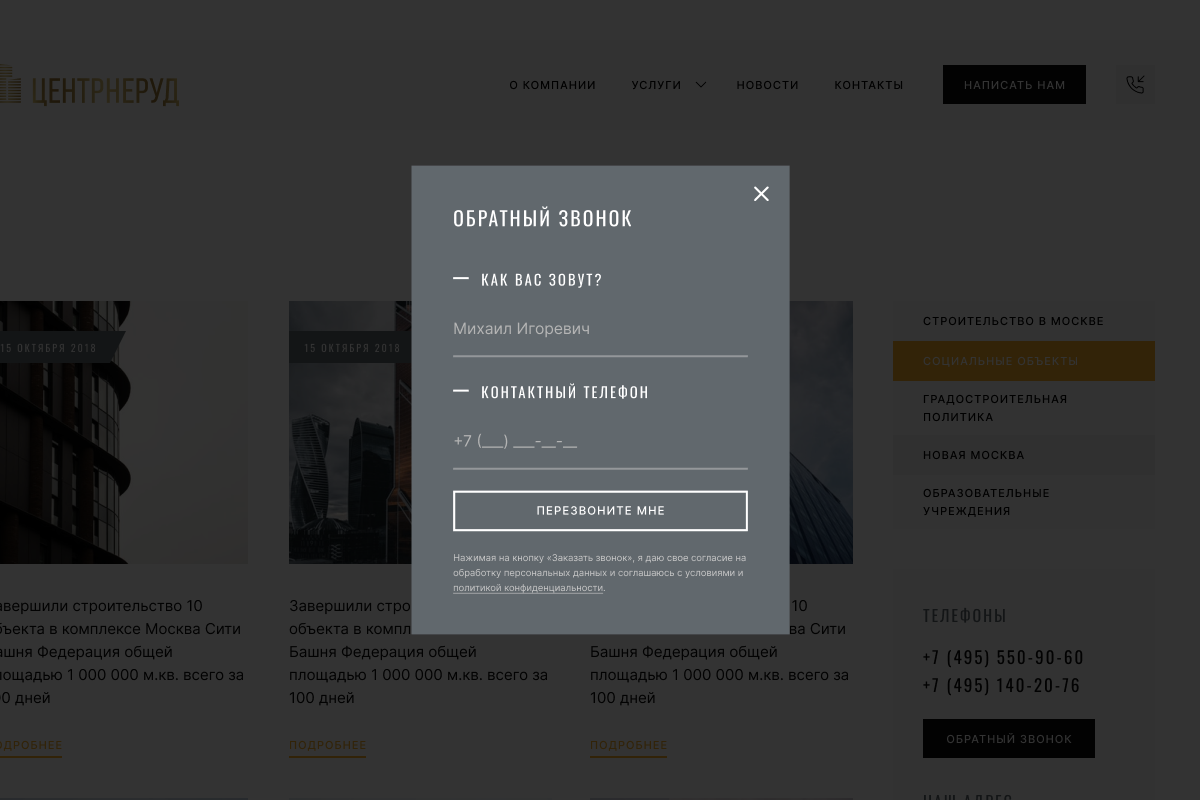The width and height of the screenshot is (1200, 800).
Task: Open Подробнее link under second article
Action: pyautogui.click(x=327, y=746)
